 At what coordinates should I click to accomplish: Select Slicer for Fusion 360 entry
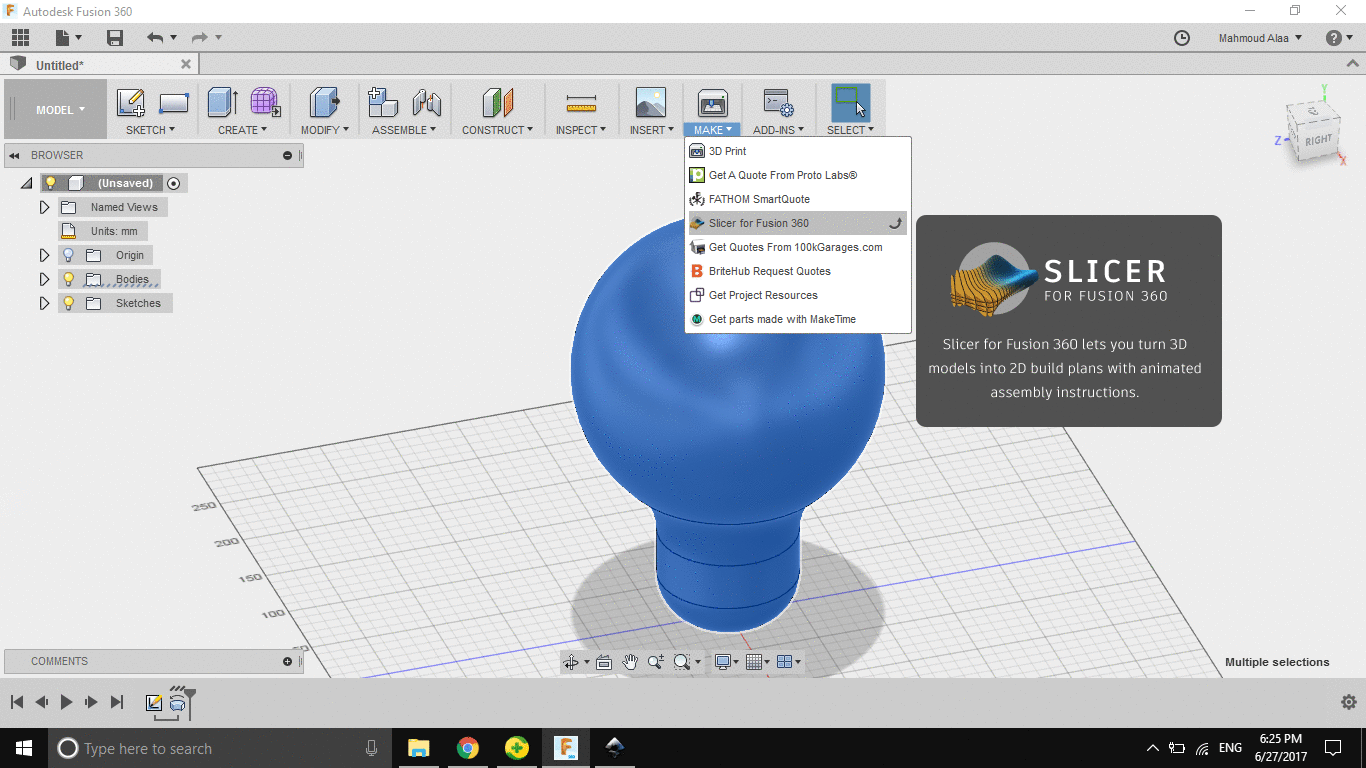[x=797, y=223]
